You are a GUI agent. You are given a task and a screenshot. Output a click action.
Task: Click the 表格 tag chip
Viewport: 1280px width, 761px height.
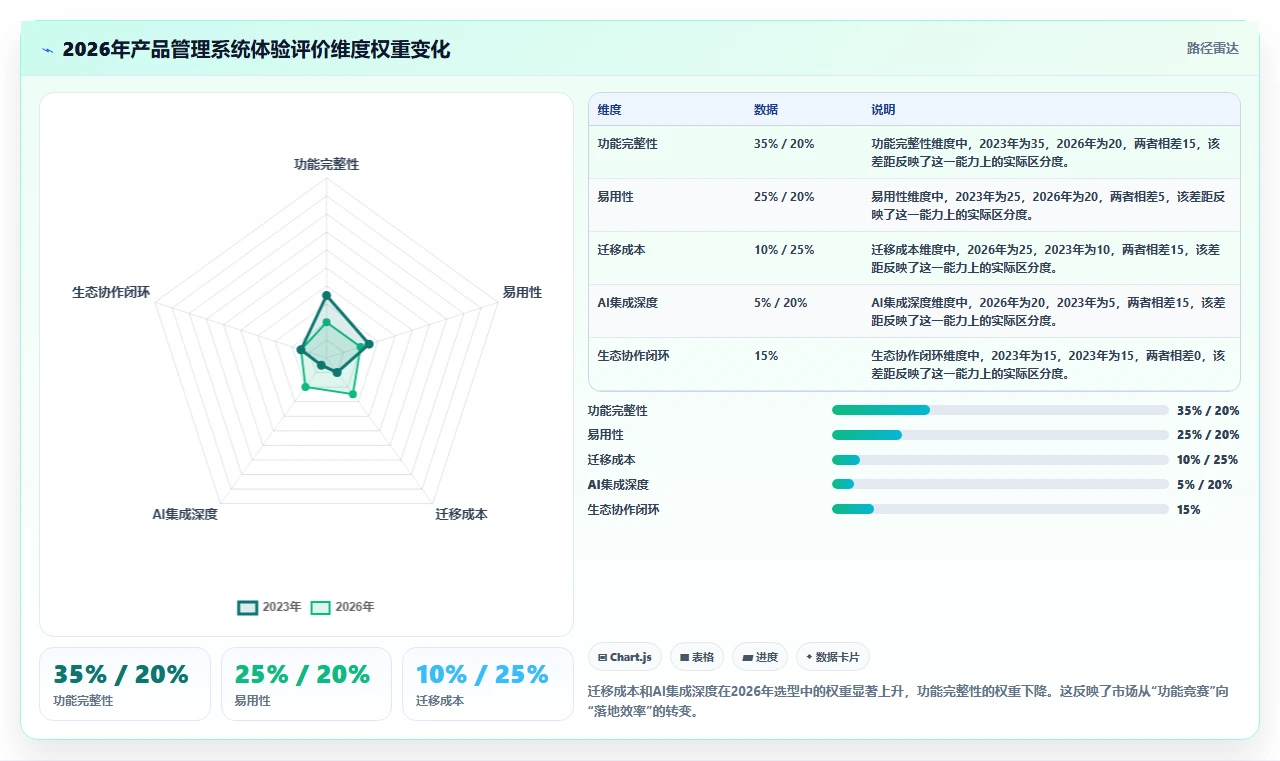pyautogui.click(x=697, y=657)
